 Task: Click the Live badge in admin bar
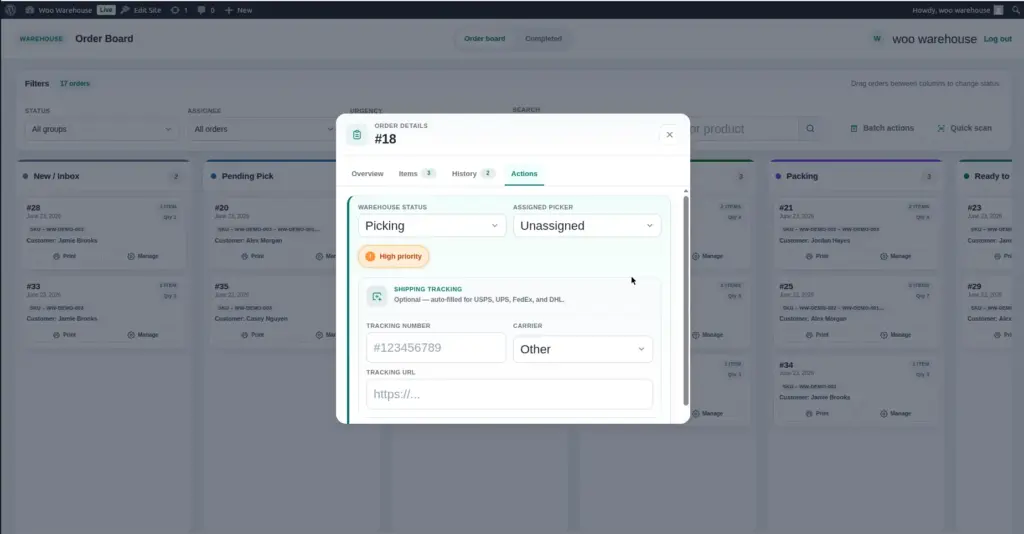pyautogui.click(x=106, y=10)
